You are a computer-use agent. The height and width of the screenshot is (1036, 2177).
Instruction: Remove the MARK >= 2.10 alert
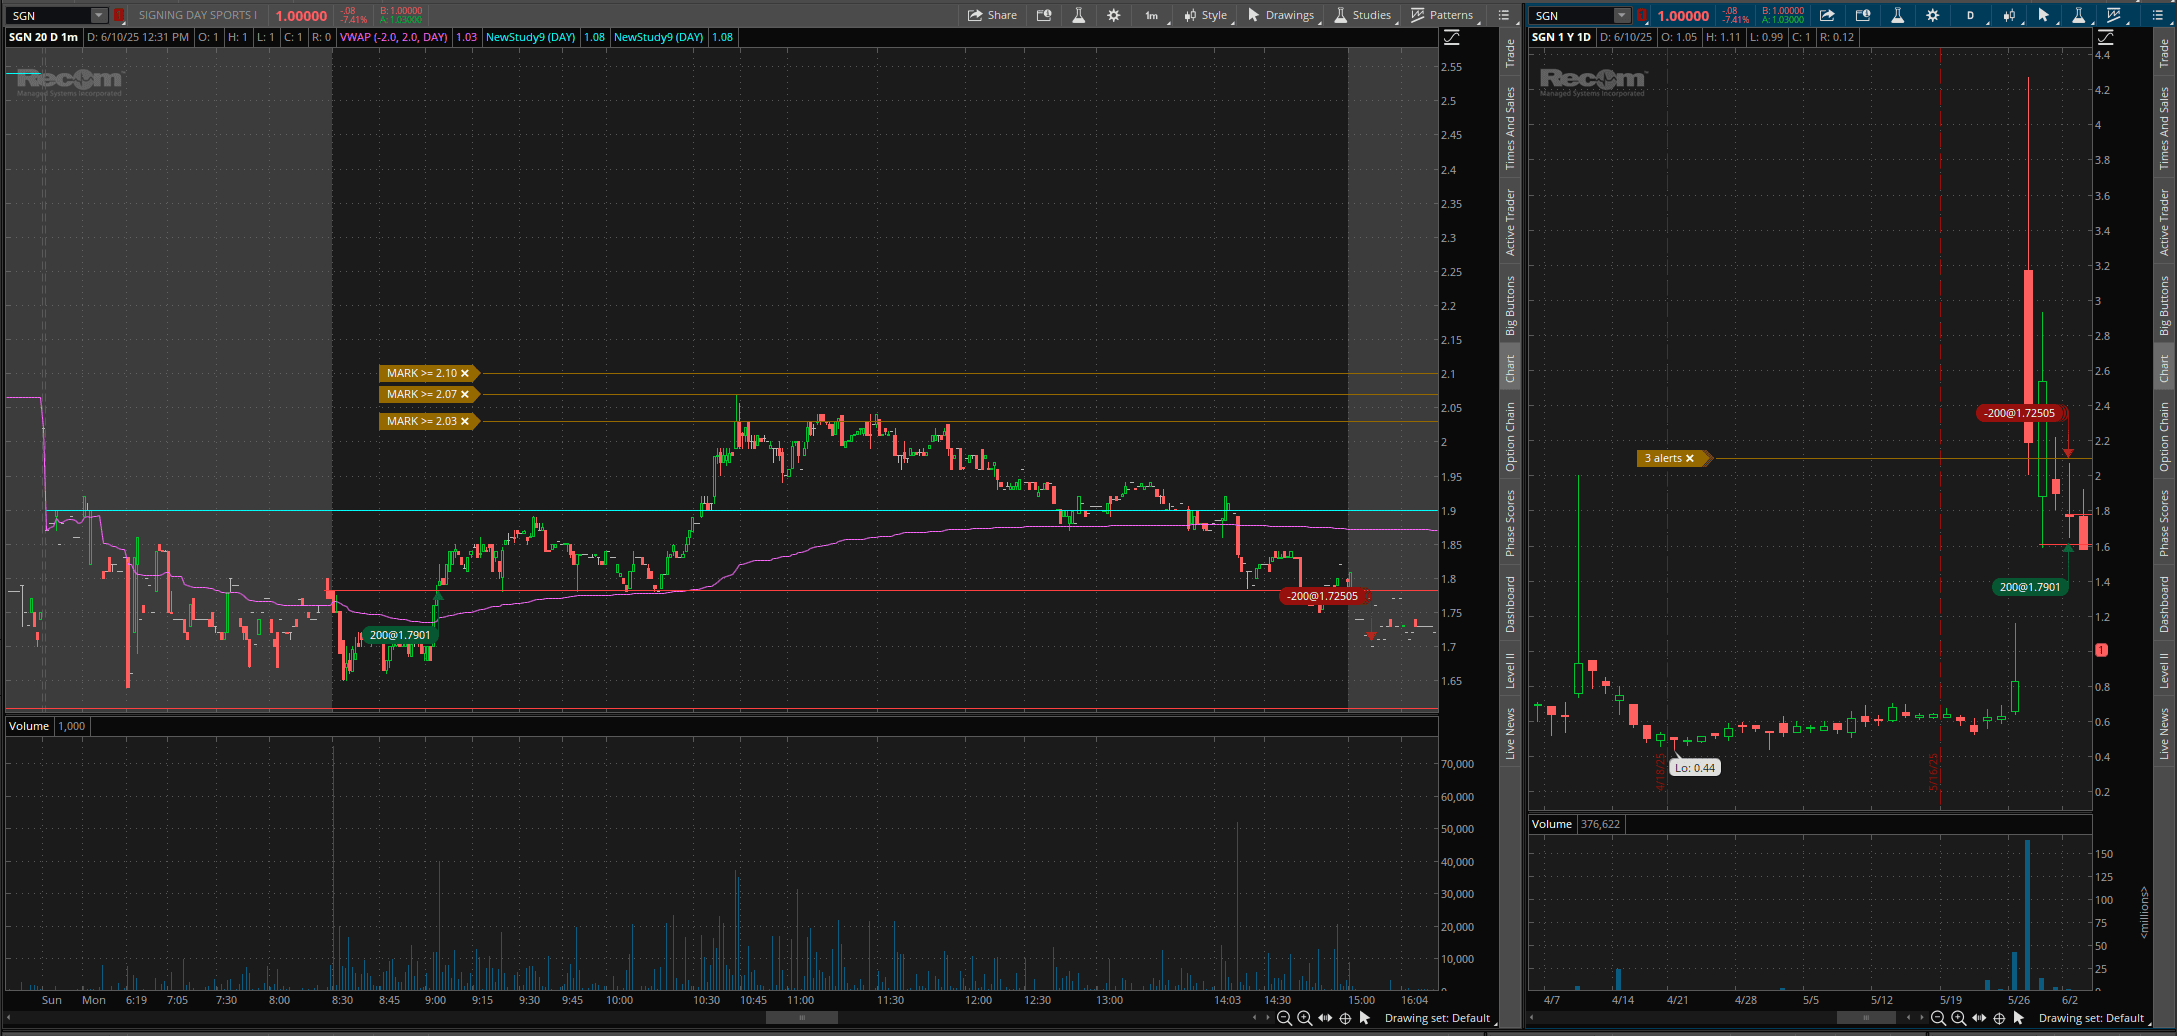click(464, 373)
